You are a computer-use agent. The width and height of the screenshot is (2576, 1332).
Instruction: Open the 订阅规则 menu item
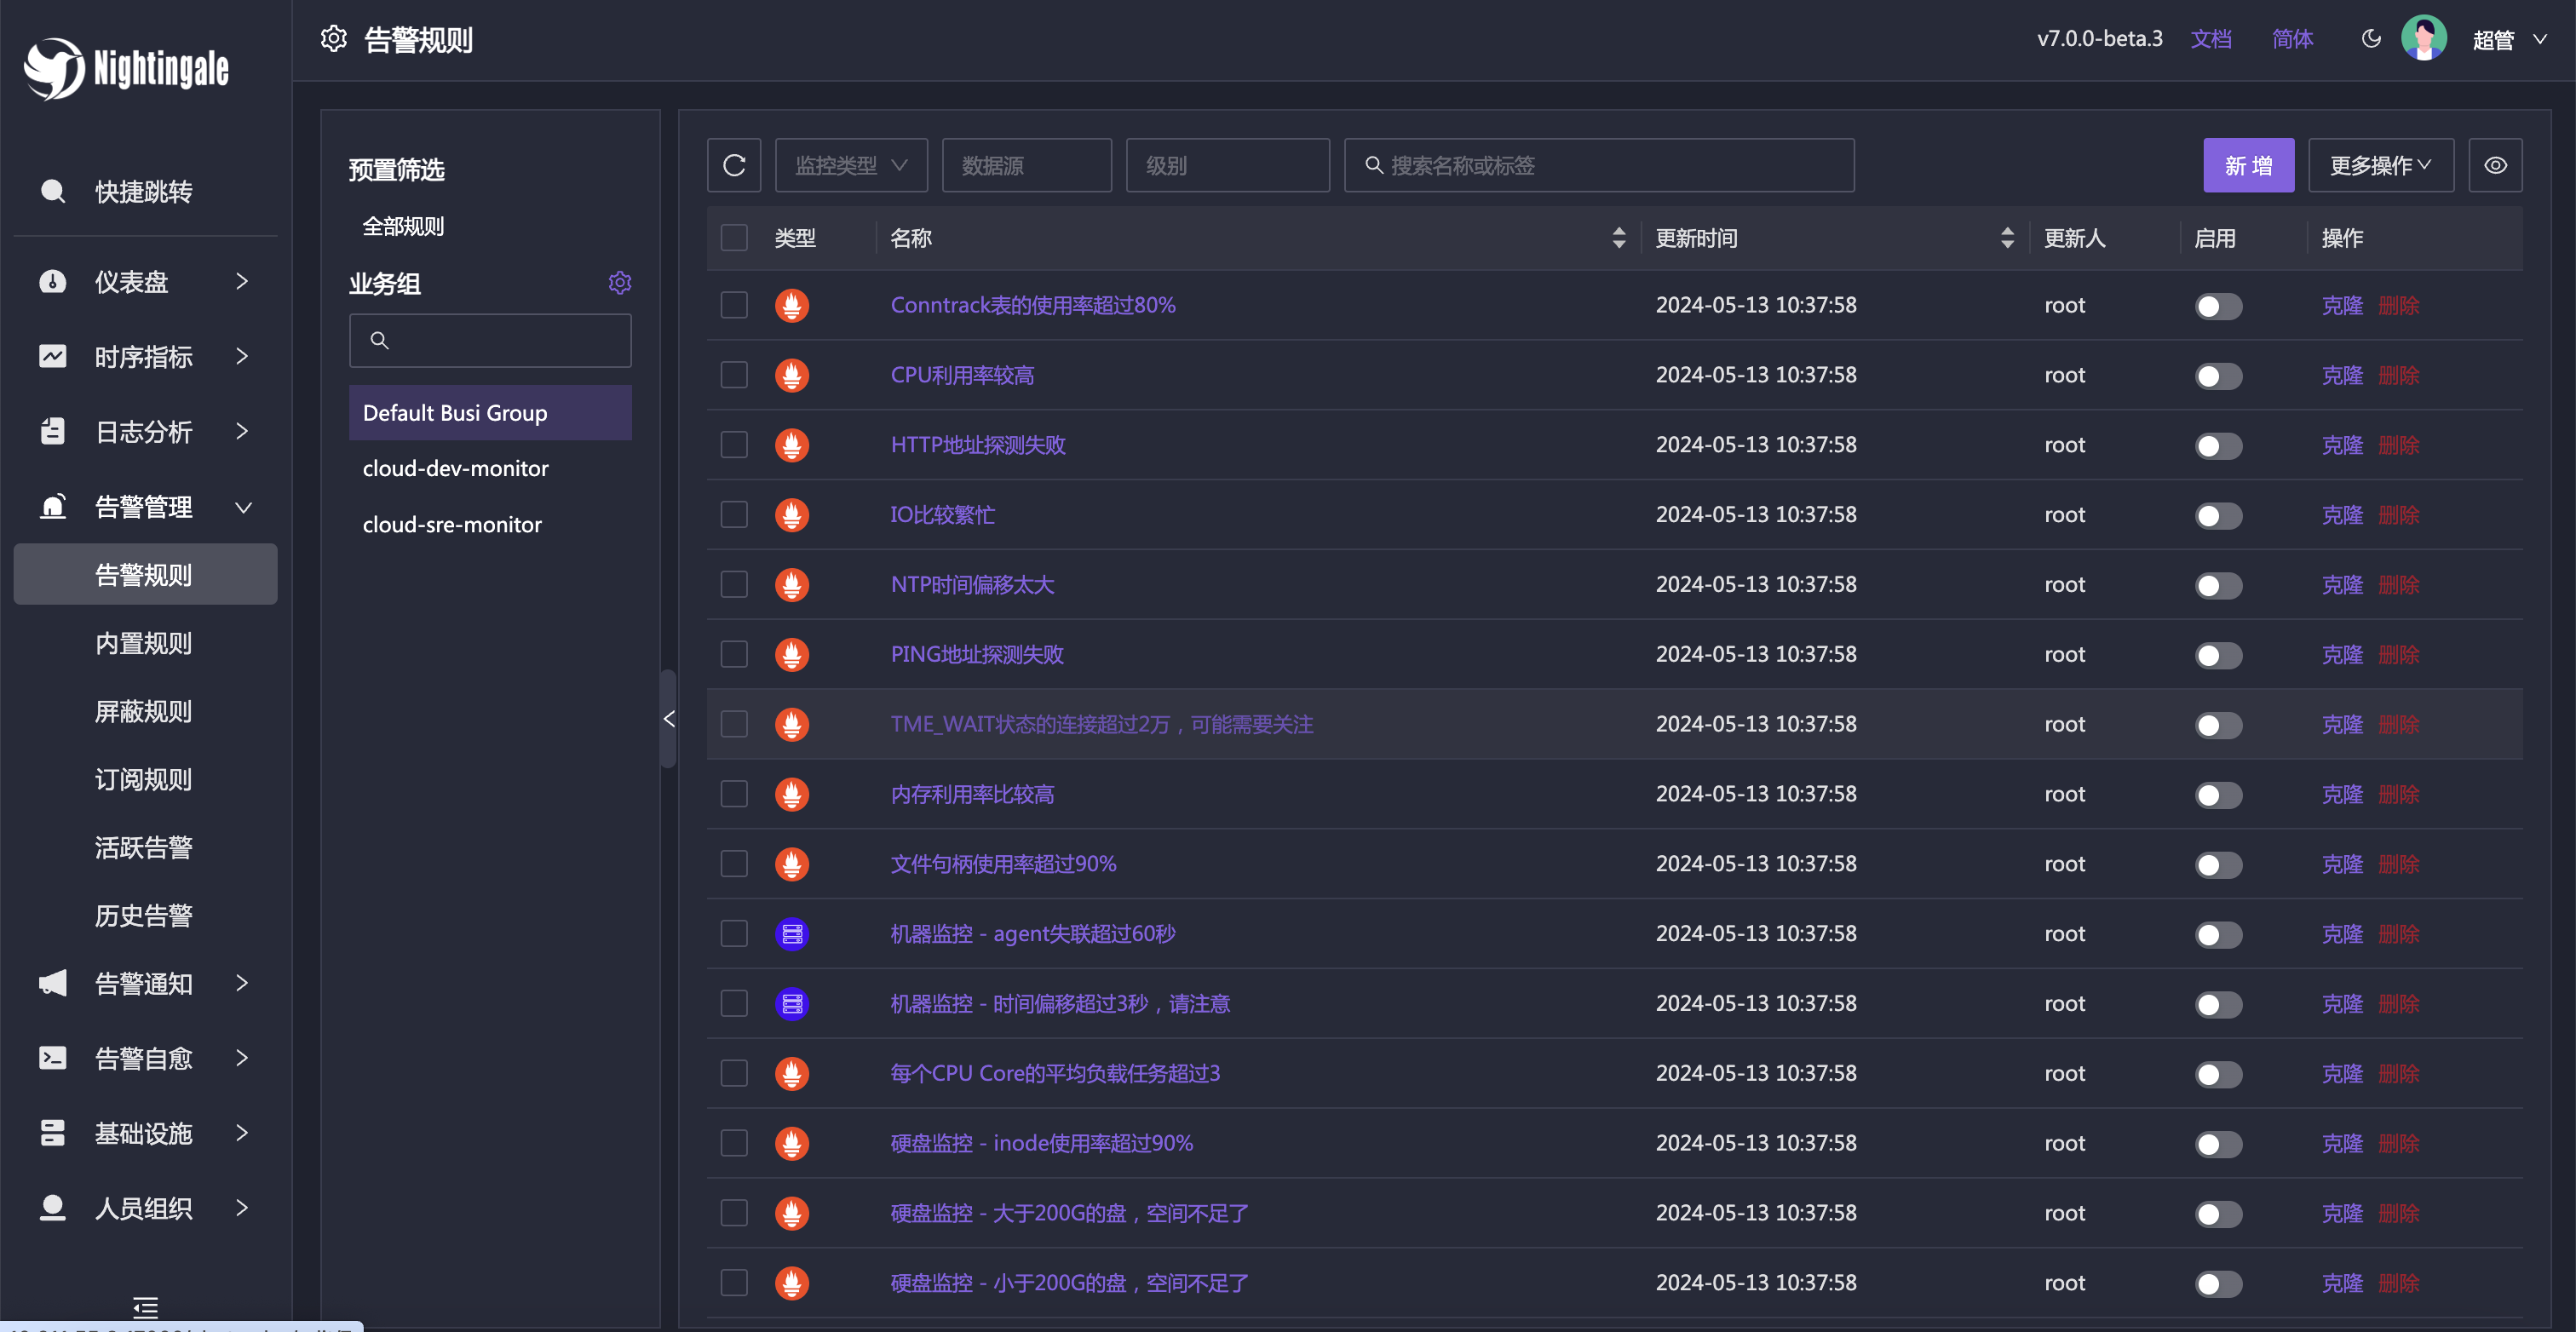pos(146,778)
